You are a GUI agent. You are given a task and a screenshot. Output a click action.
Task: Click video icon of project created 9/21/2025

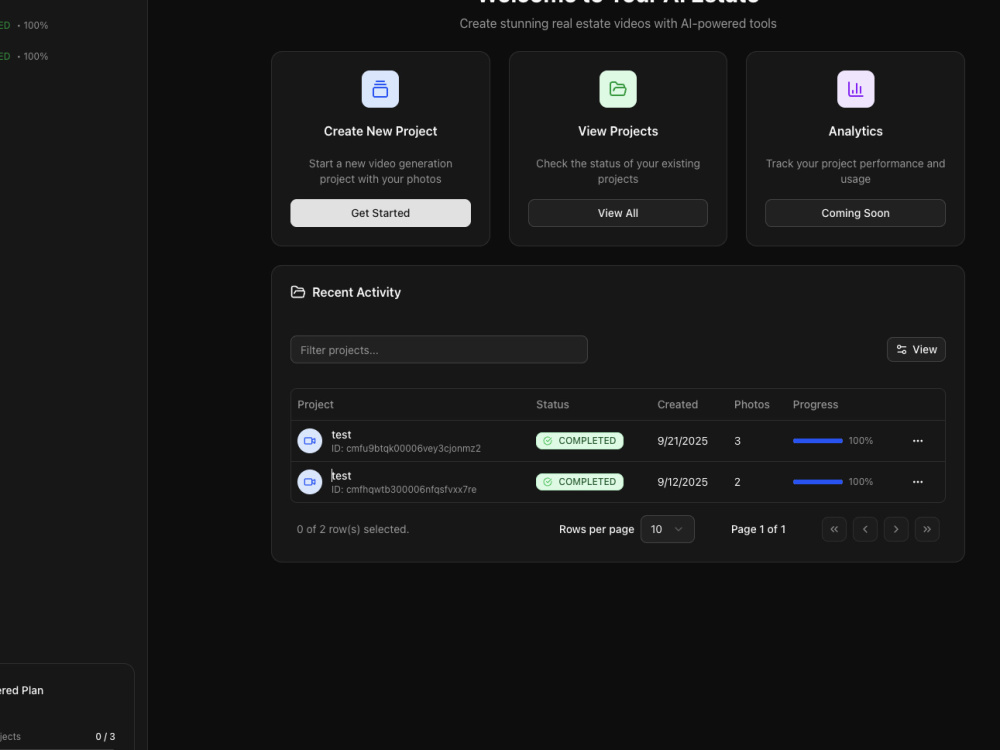point(310,441)
